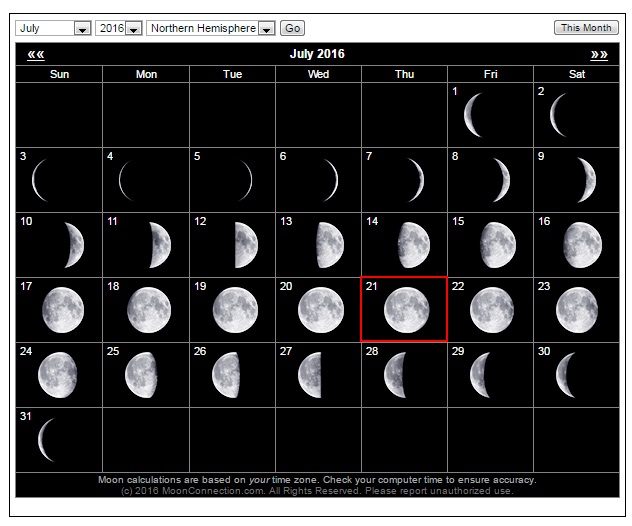The image size is (632, 526).
Task: Click the full moon for July 19
Action: 235,310
